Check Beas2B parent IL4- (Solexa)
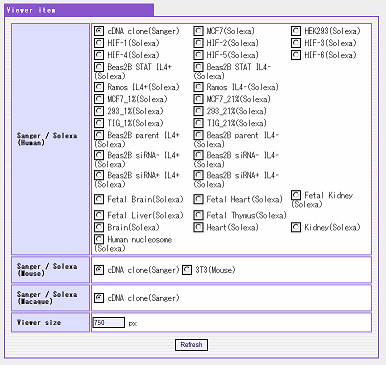This screenshot has height=365, width=386. click(x=198, y=135)
